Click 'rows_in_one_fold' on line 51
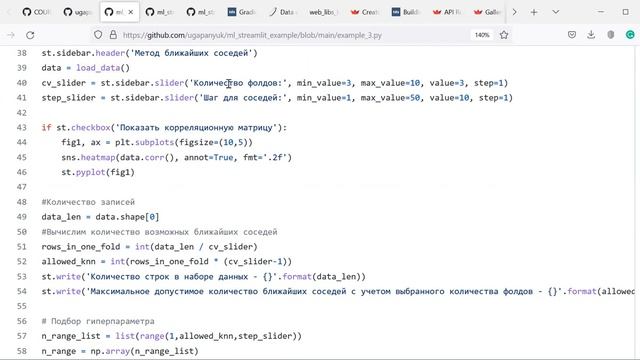640x360 pixels. click(81, 247)
